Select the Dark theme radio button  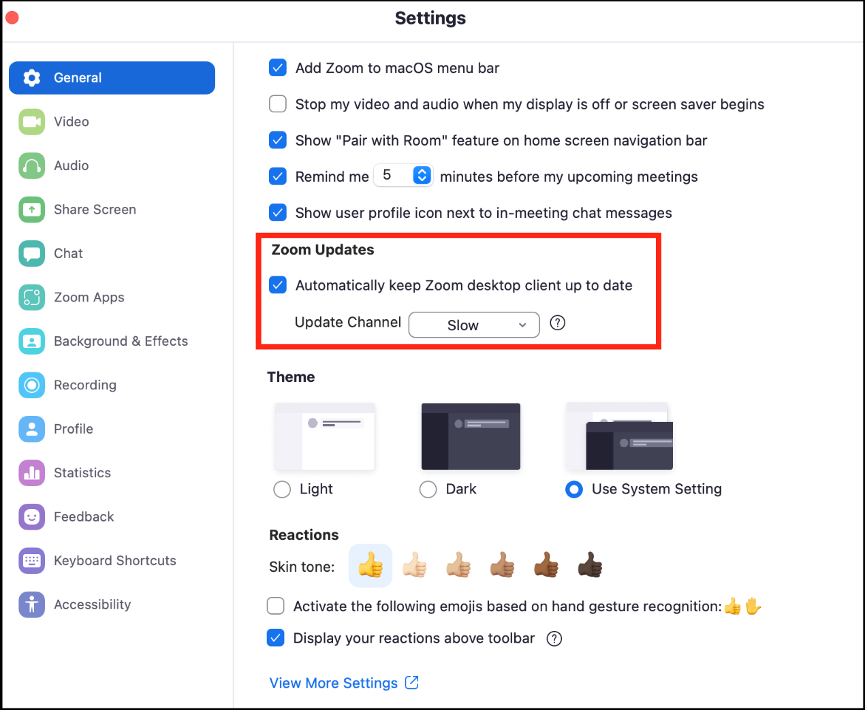coord(428,490)
